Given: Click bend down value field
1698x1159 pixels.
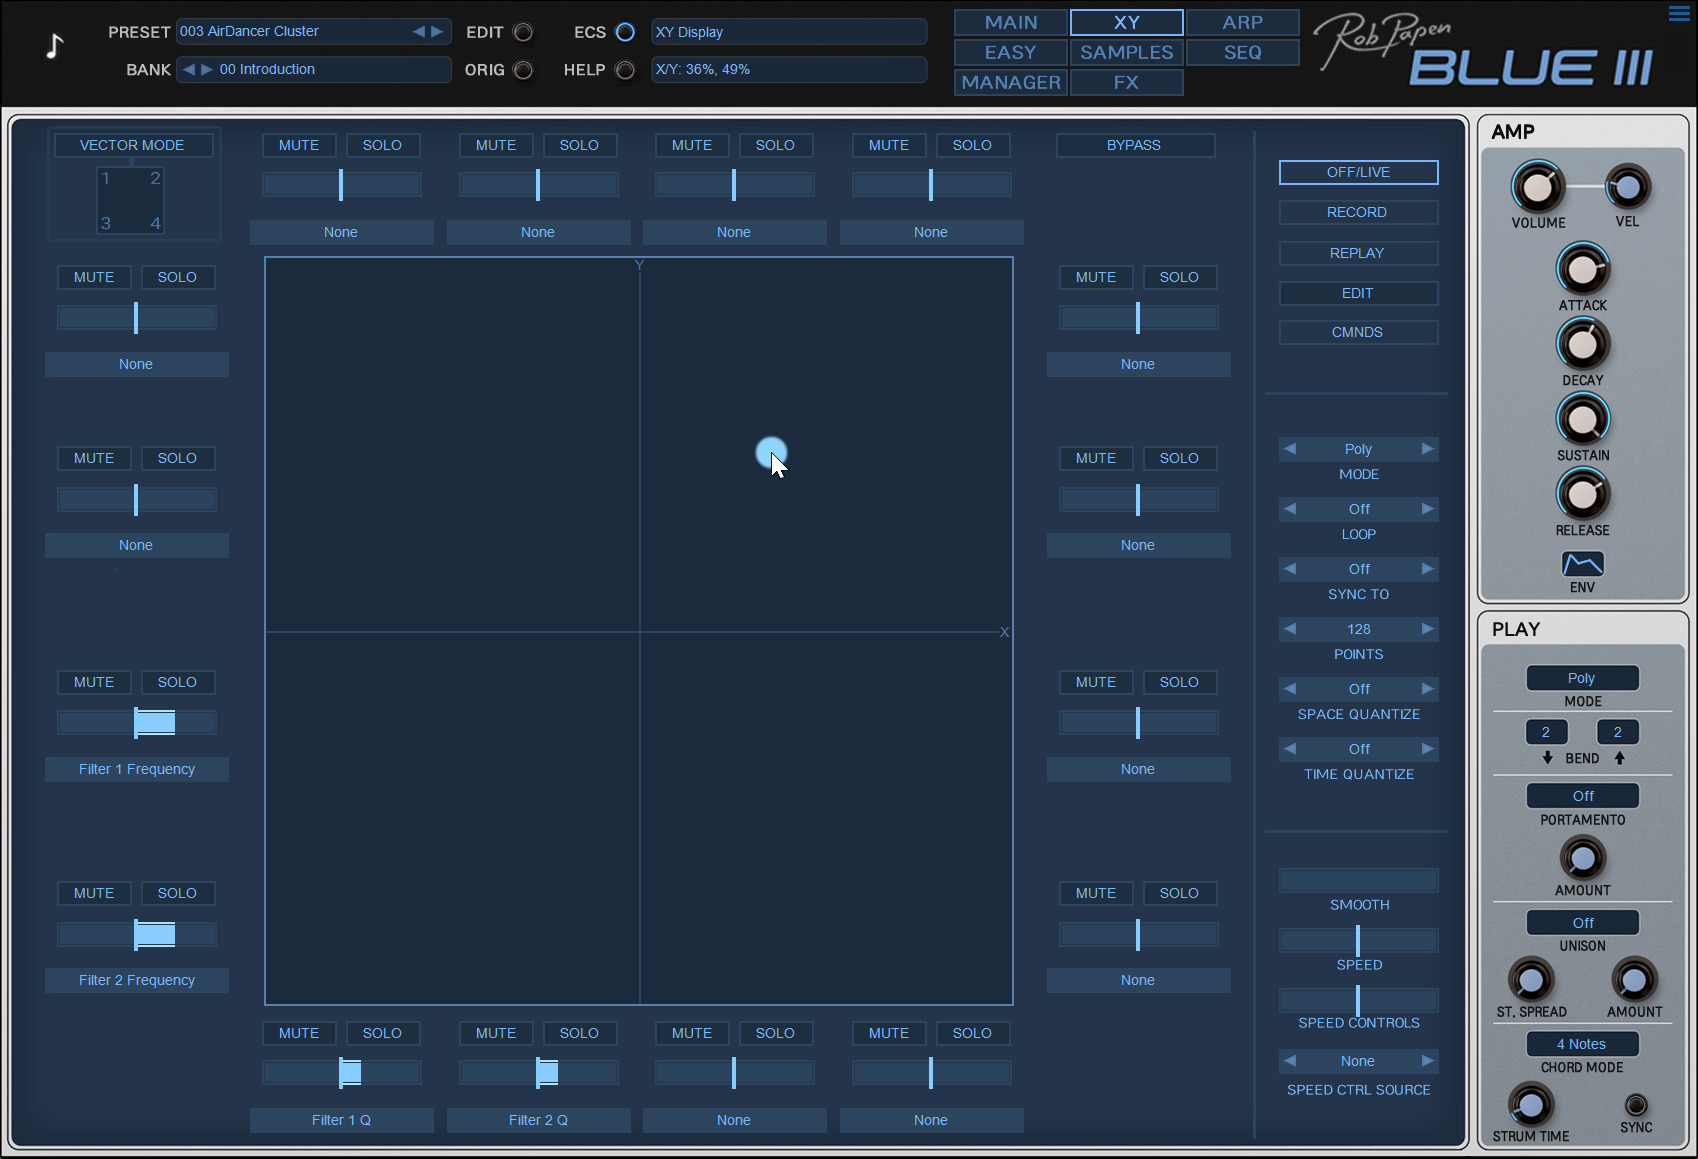Looking at the screenshot, I should tap(1546, 732).
